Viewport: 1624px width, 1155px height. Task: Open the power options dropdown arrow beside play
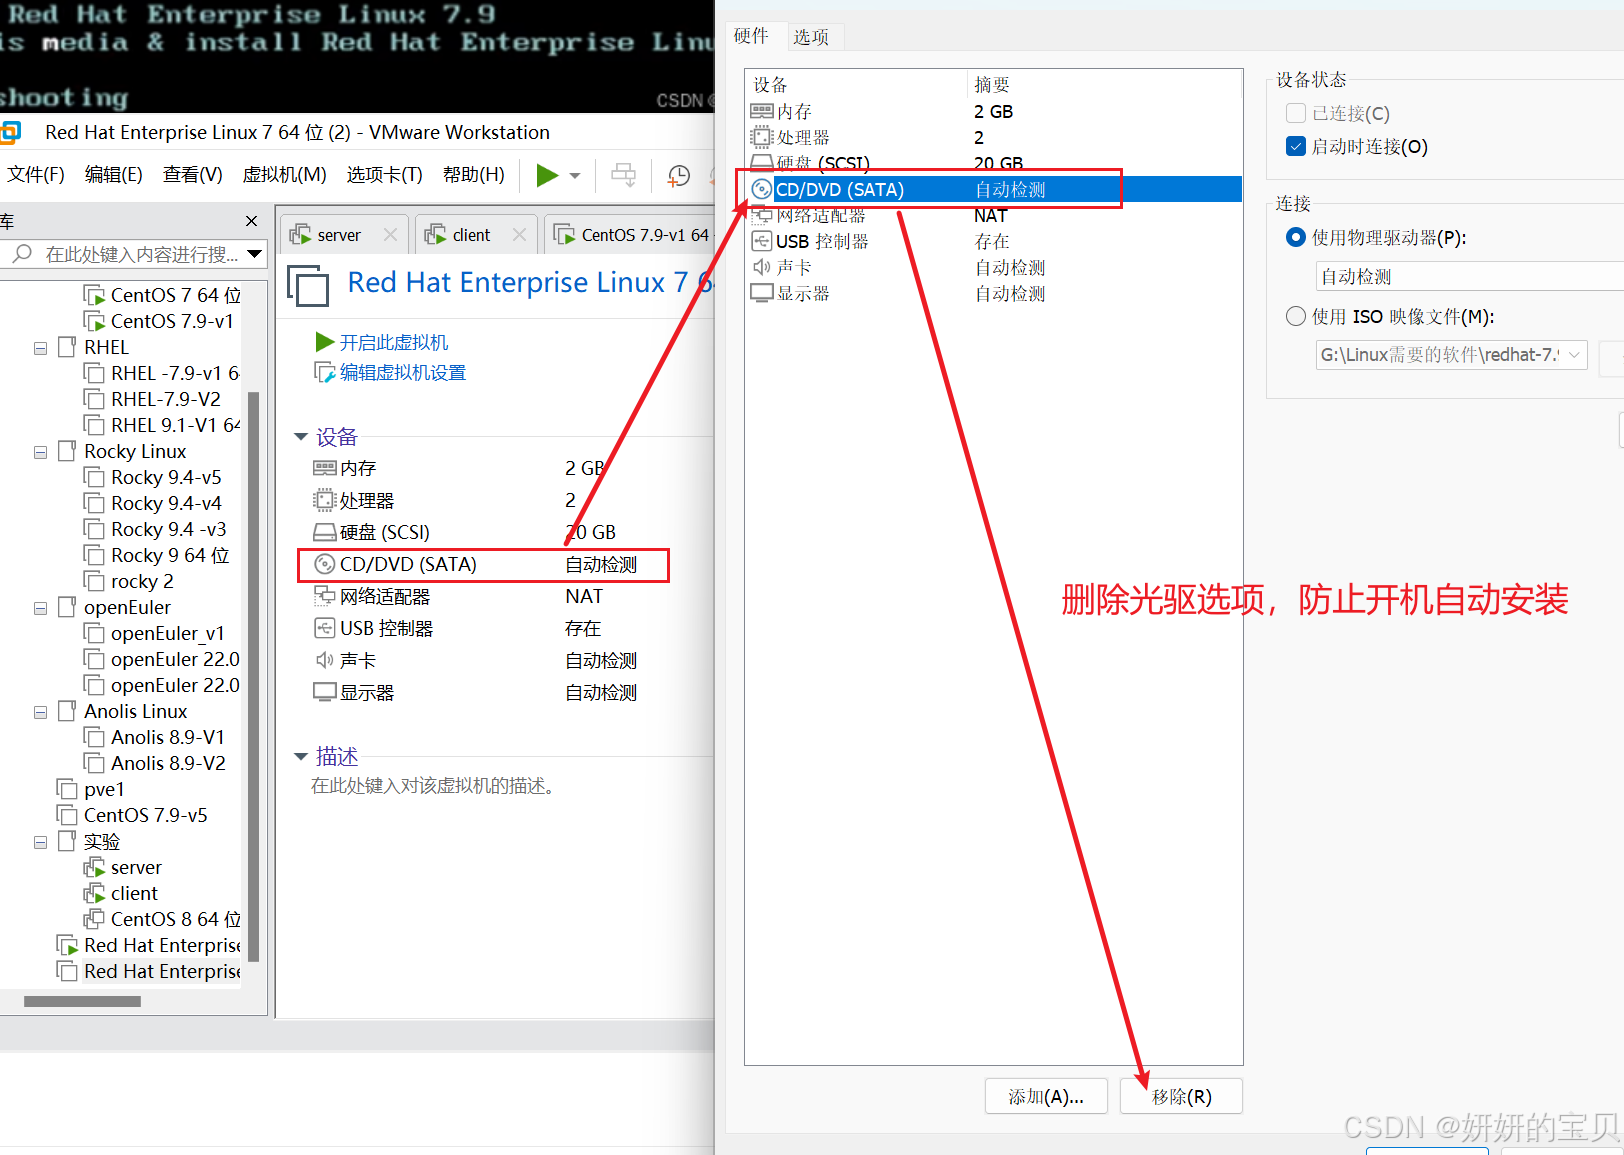click(575, 176)
